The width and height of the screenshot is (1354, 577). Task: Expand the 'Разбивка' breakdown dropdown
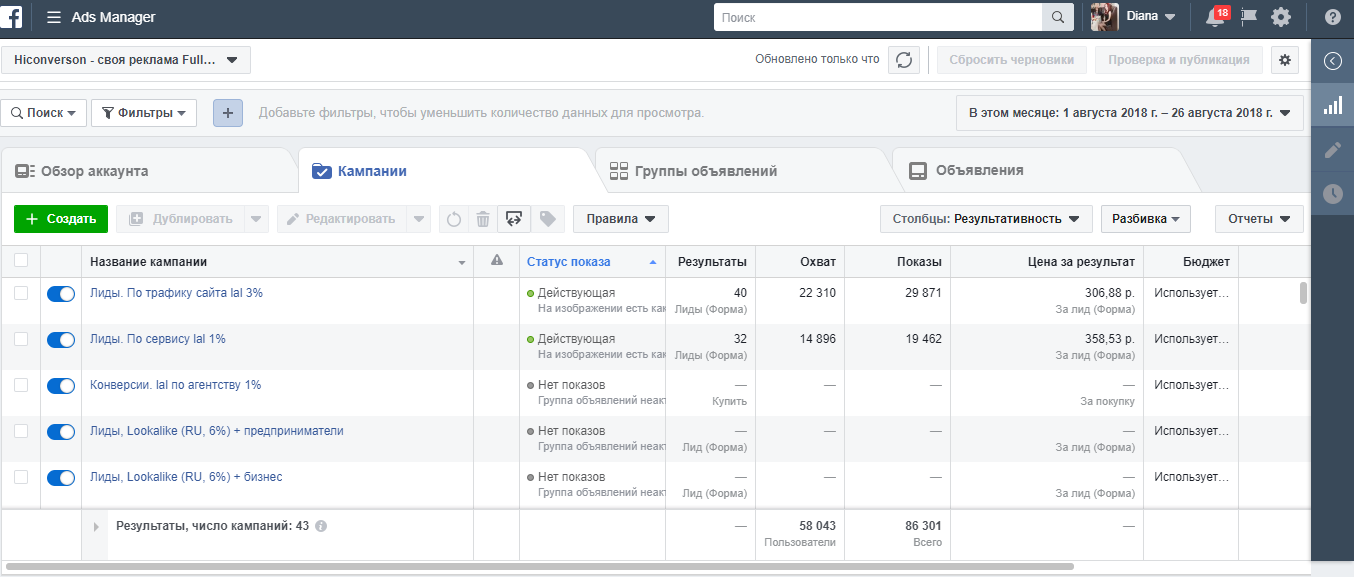tap(1145, 219)
